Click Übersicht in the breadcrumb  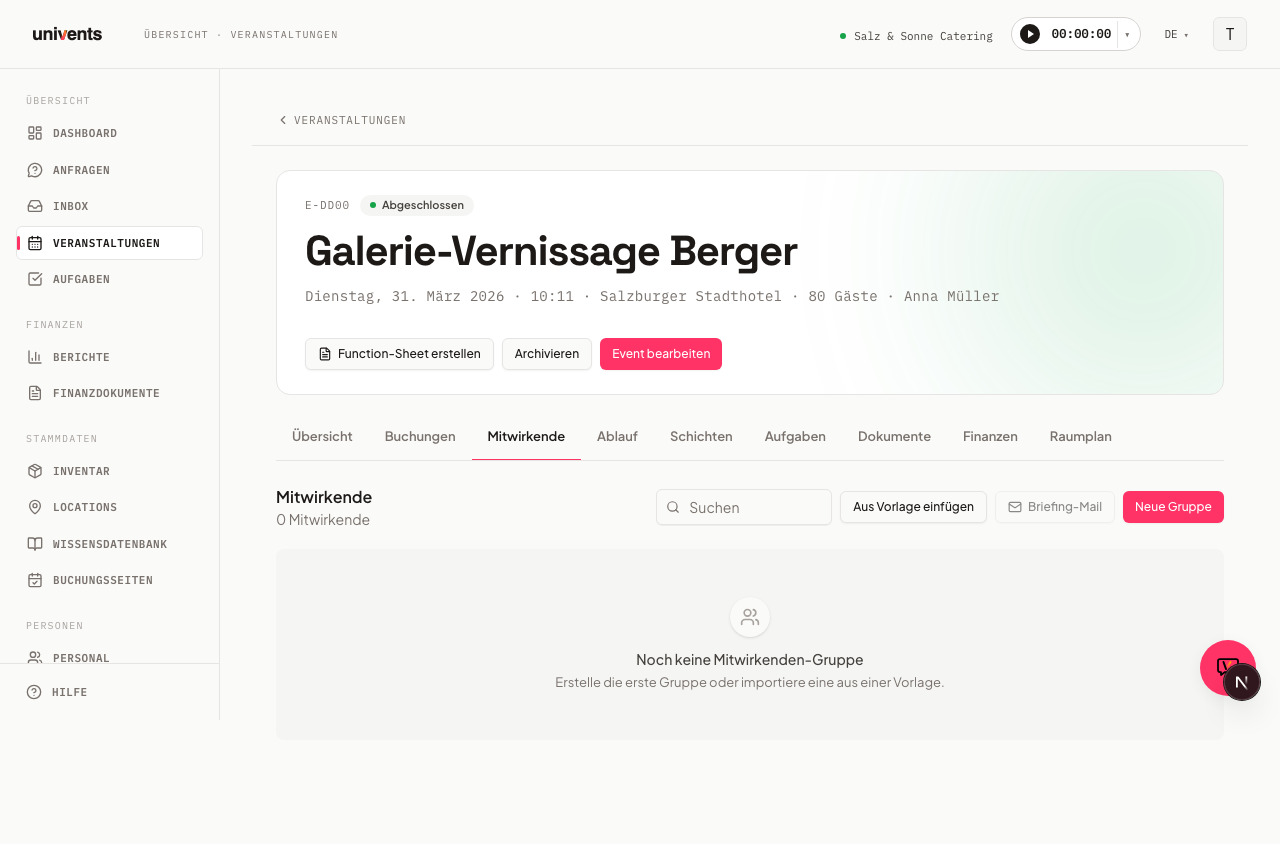(176, 35)
